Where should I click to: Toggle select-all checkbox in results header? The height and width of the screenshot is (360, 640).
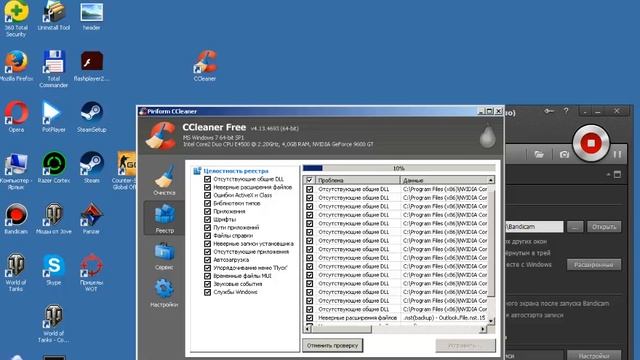pos(309,180)
